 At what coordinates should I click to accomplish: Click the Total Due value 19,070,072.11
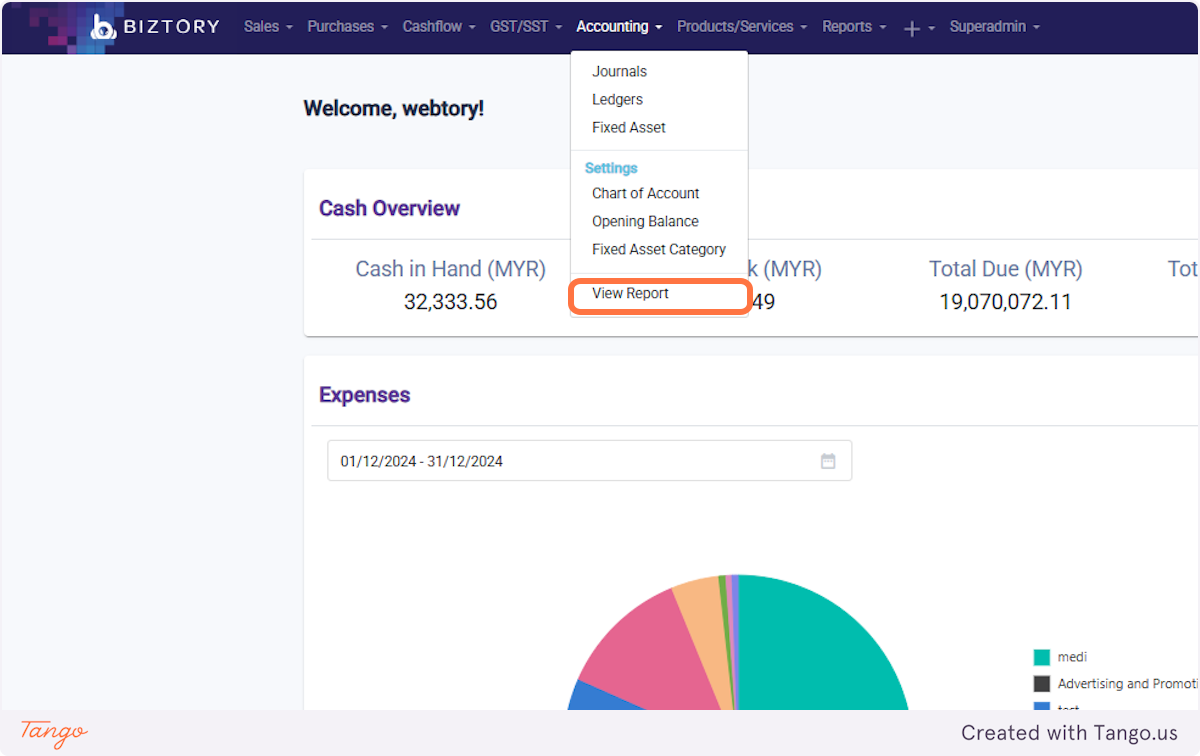point(1005,302)
